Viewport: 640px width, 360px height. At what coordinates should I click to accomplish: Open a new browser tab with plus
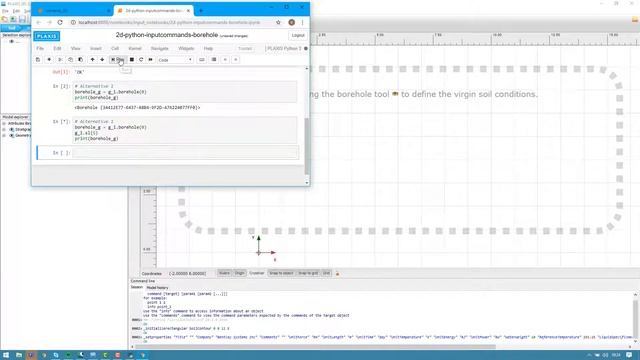tap(201, 11)
